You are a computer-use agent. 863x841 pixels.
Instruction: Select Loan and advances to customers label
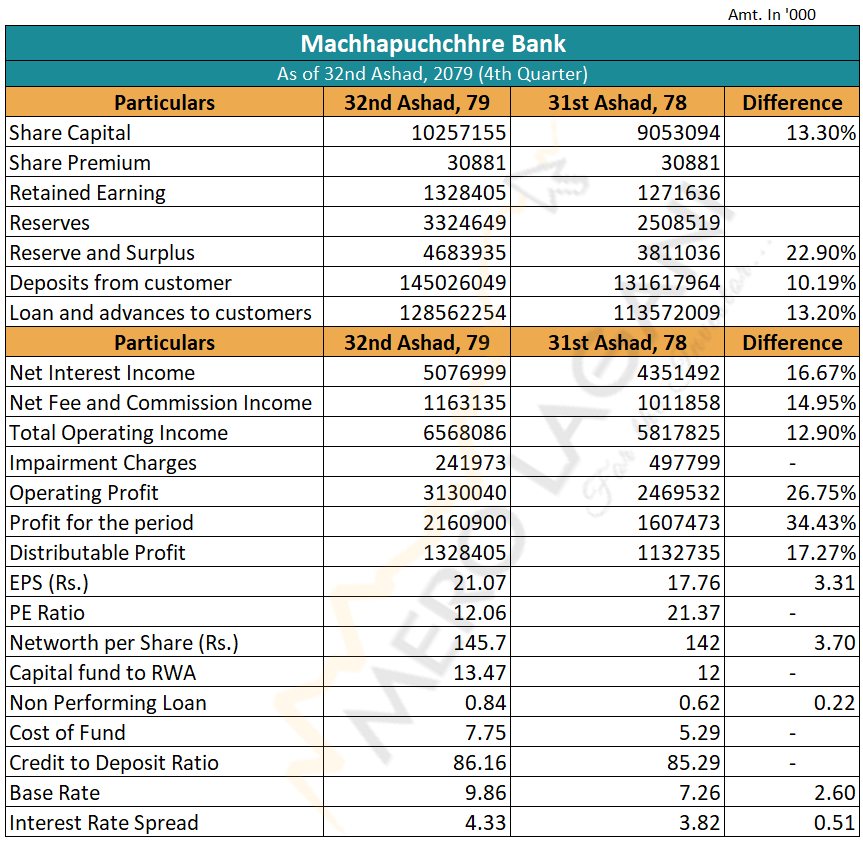pos(160,313)
